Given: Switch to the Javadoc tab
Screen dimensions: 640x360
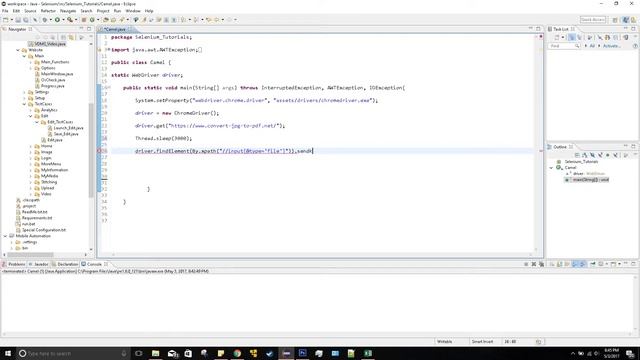Looking at the screenshot, I should click(x=38, y=264).
